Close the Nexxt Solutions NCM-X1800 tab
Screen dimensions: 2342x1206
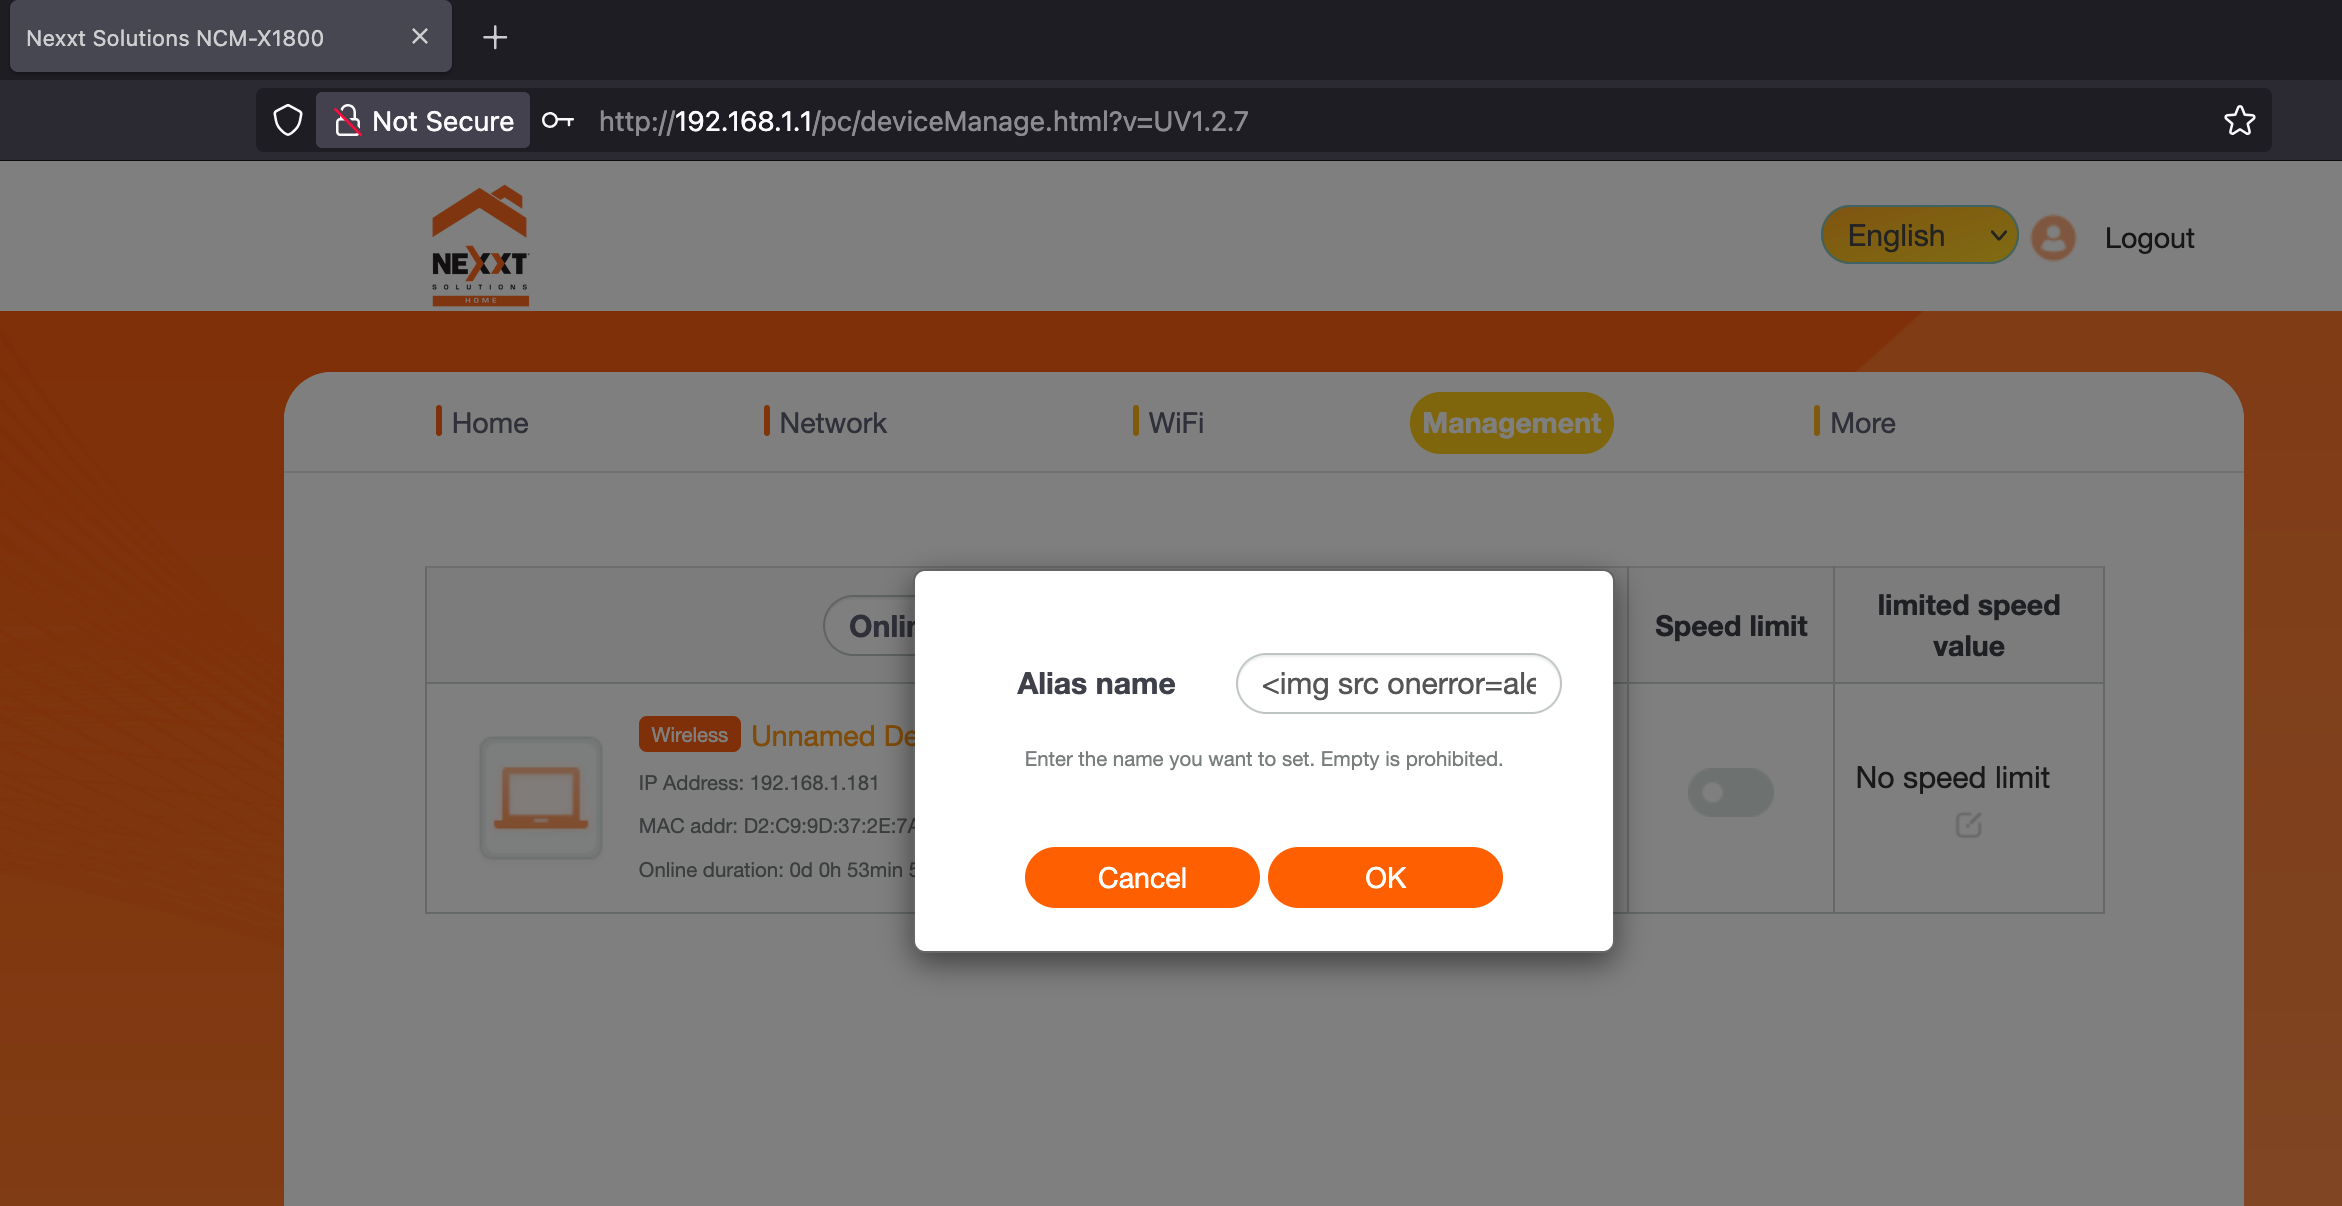click(420, 37)
